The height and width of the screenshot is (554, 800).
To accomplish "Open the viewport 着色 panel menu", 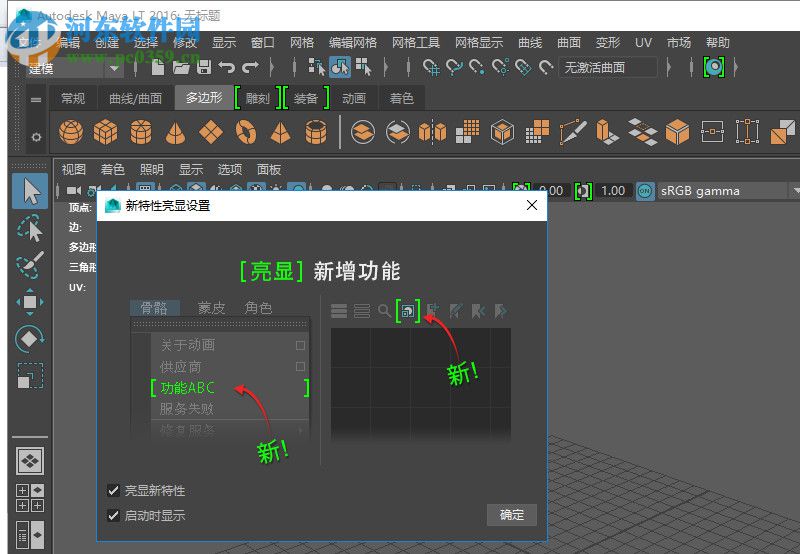I will (x=112, y=169).
